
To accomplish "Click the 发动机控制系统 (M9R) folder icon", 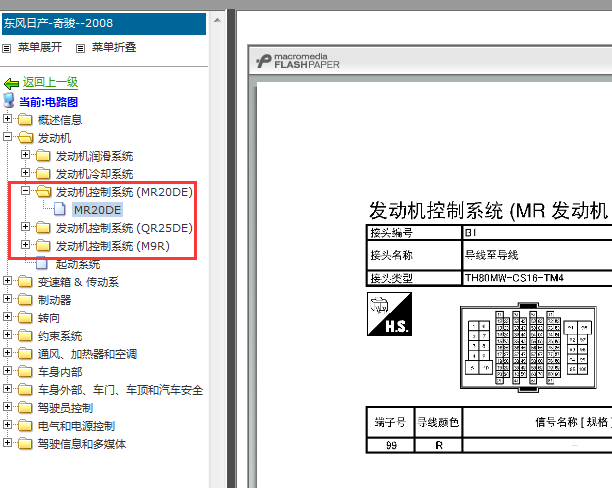I will point(43,245).
